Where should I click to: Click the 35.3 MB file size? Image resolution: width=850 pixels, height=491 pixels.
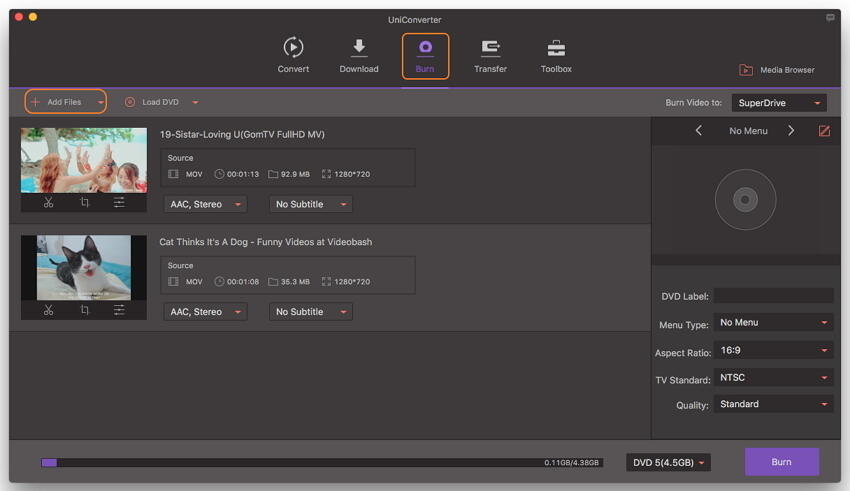click(295, 282)
